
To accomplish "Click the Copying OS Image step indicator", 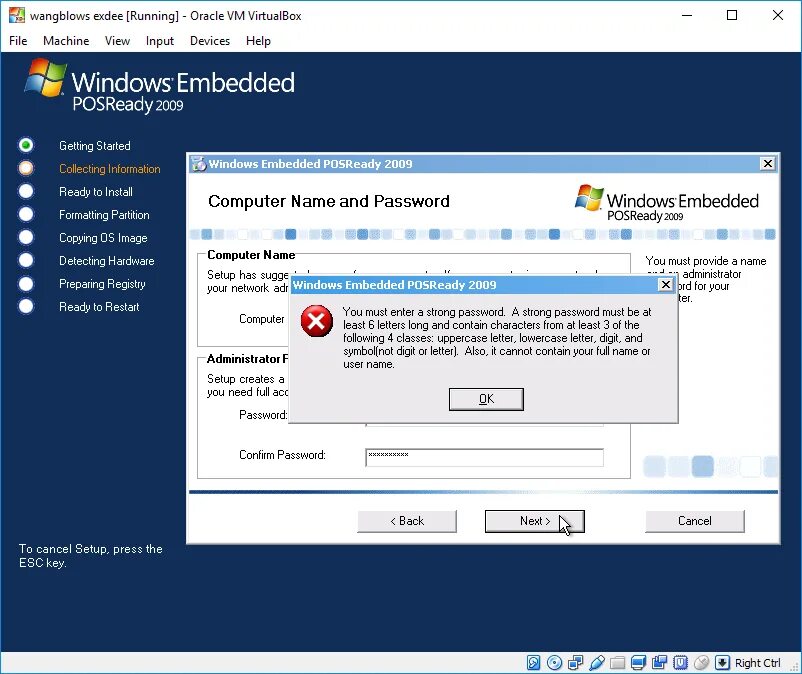I will coord(26,237).
